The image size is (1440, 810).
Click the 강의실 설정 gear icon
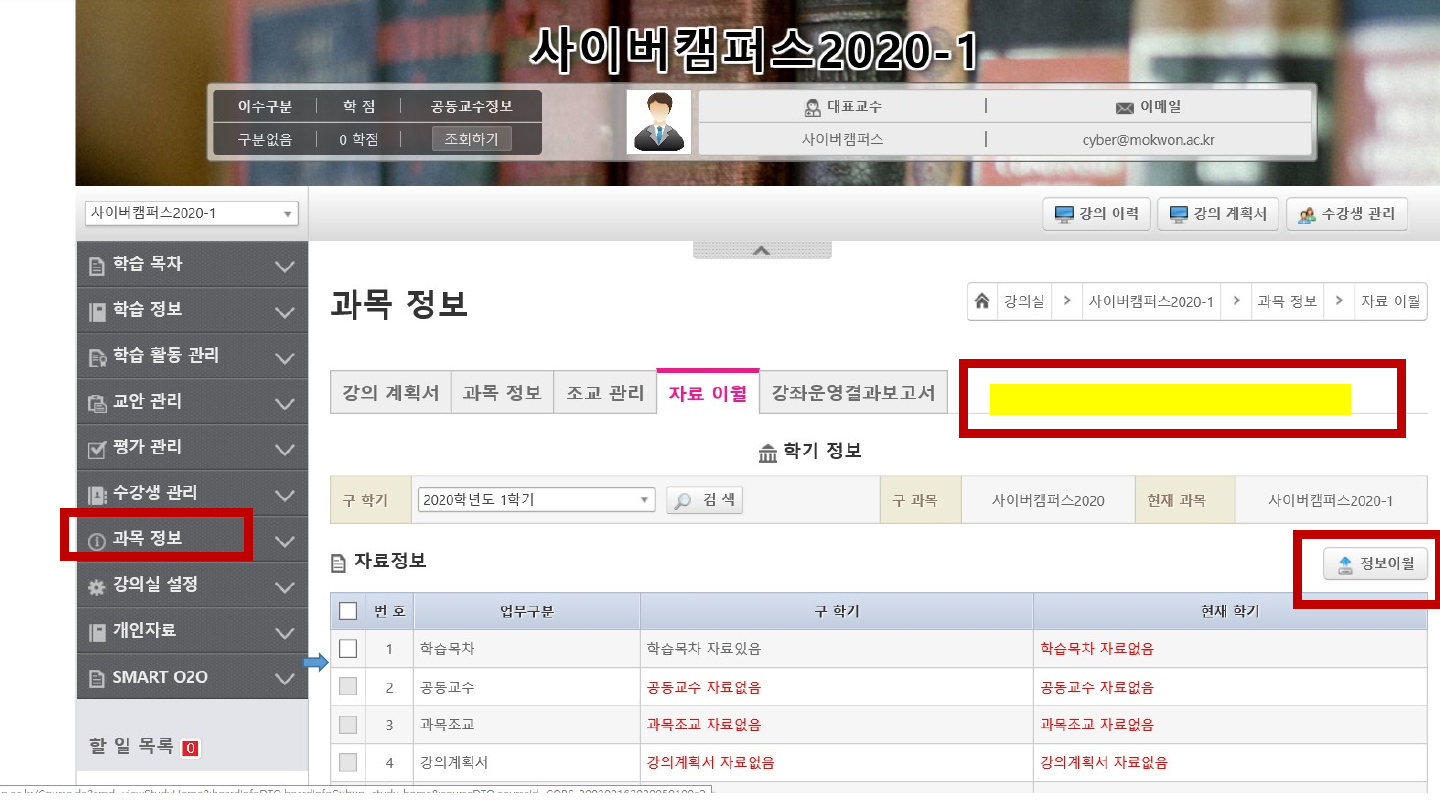(x=97, y=586)
